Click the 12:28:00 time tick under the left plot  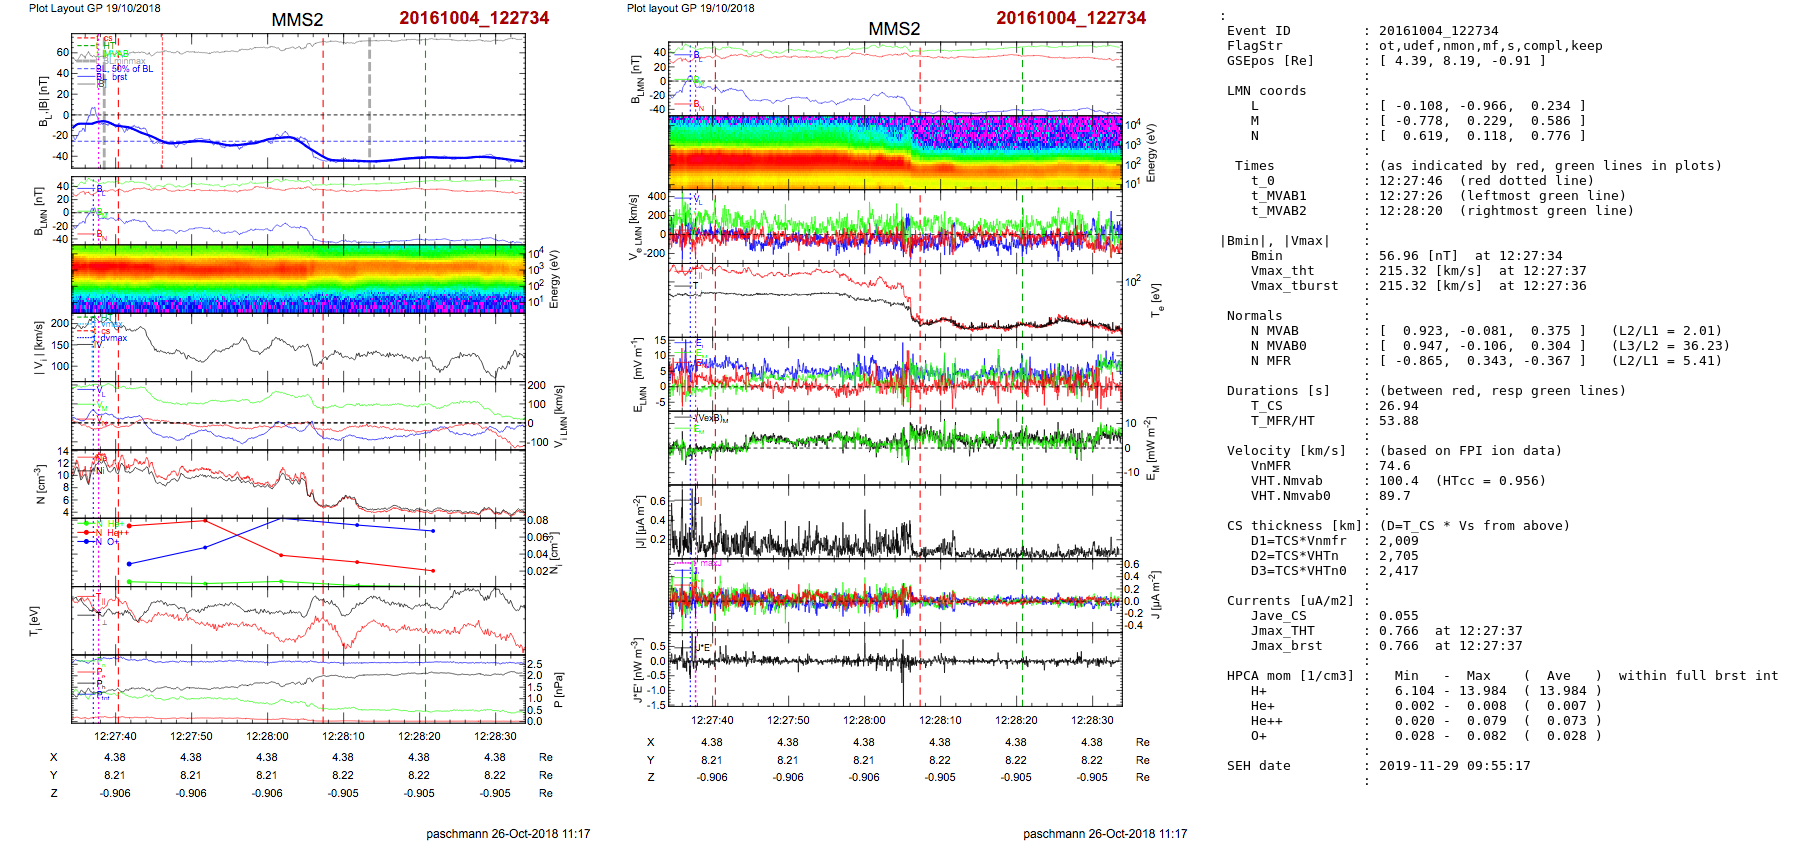click(267, 736)
